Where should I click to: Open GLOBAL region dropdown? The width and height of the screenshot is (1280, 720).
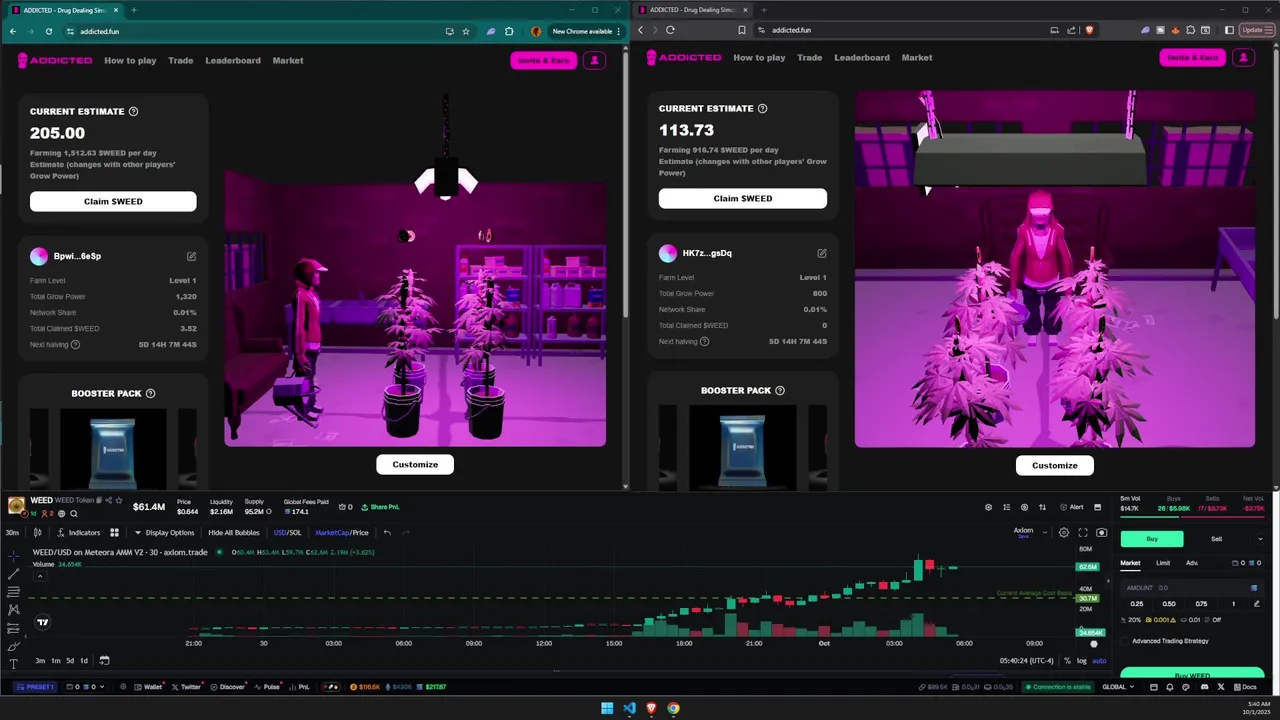1120,687
